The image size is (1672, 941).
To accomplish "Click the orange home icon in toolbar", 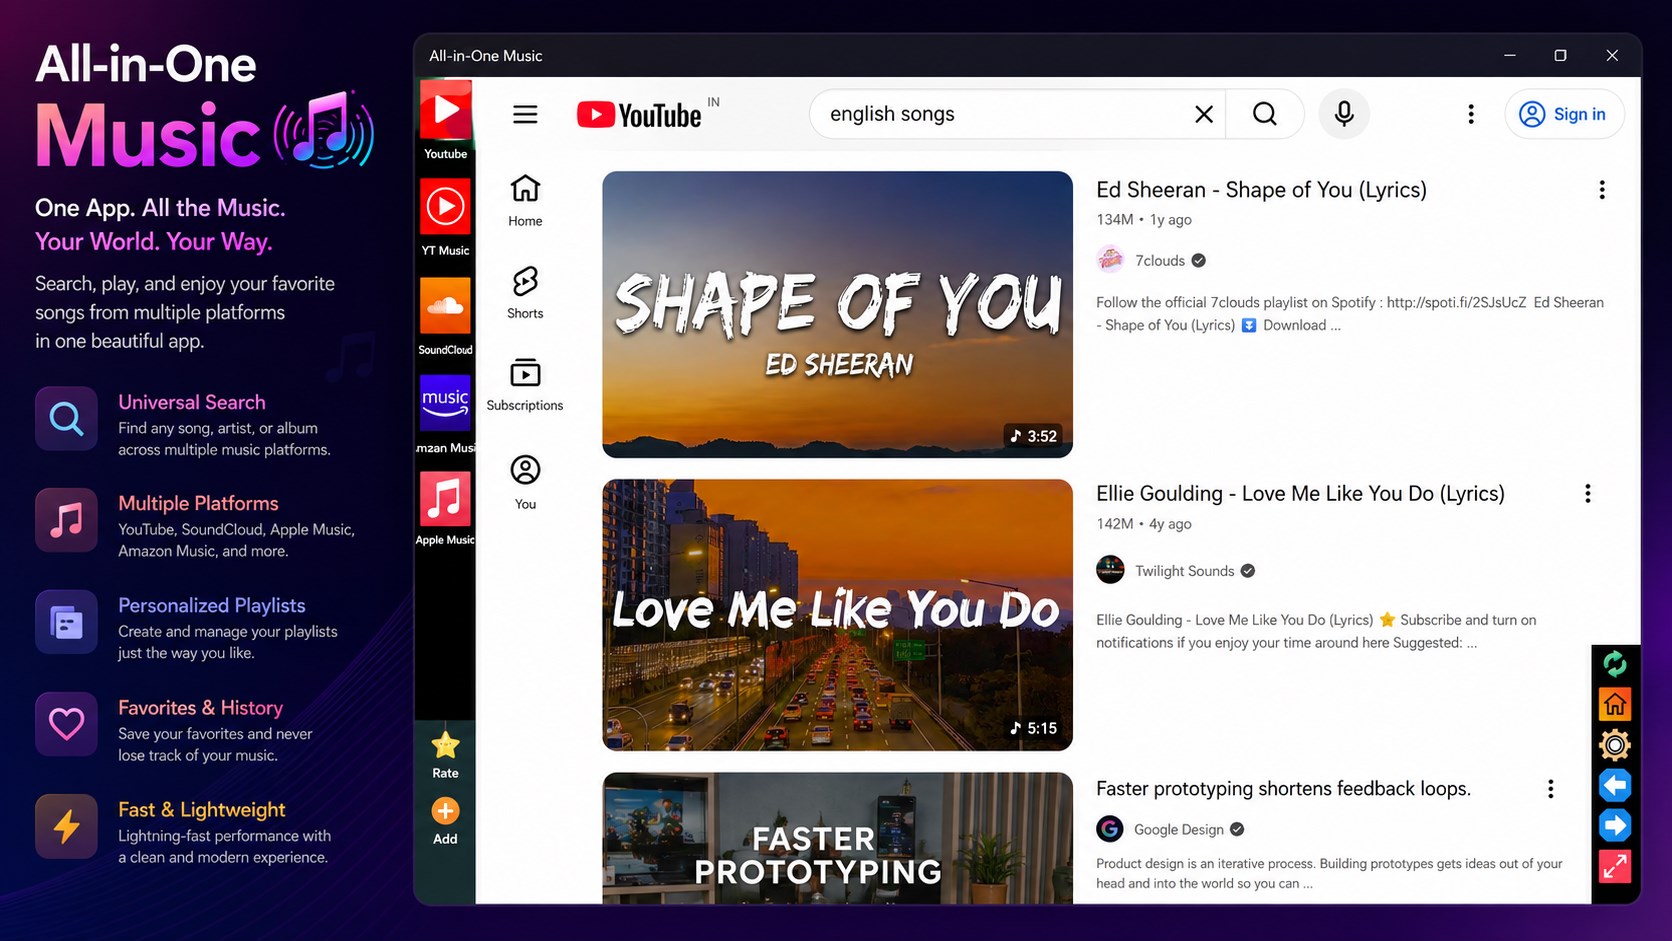I will point(1614,704).
